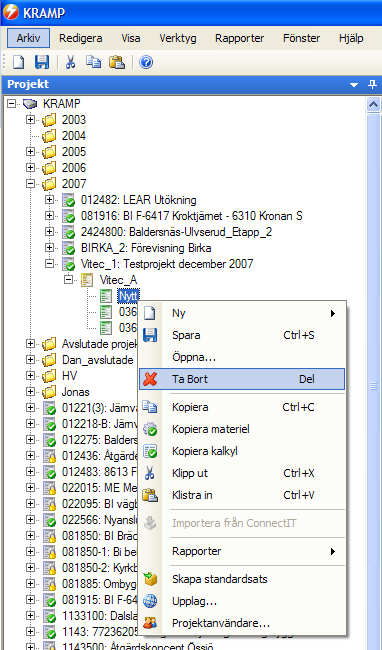Click the KRAMP application logo in title bar

[x=10, y=12]
